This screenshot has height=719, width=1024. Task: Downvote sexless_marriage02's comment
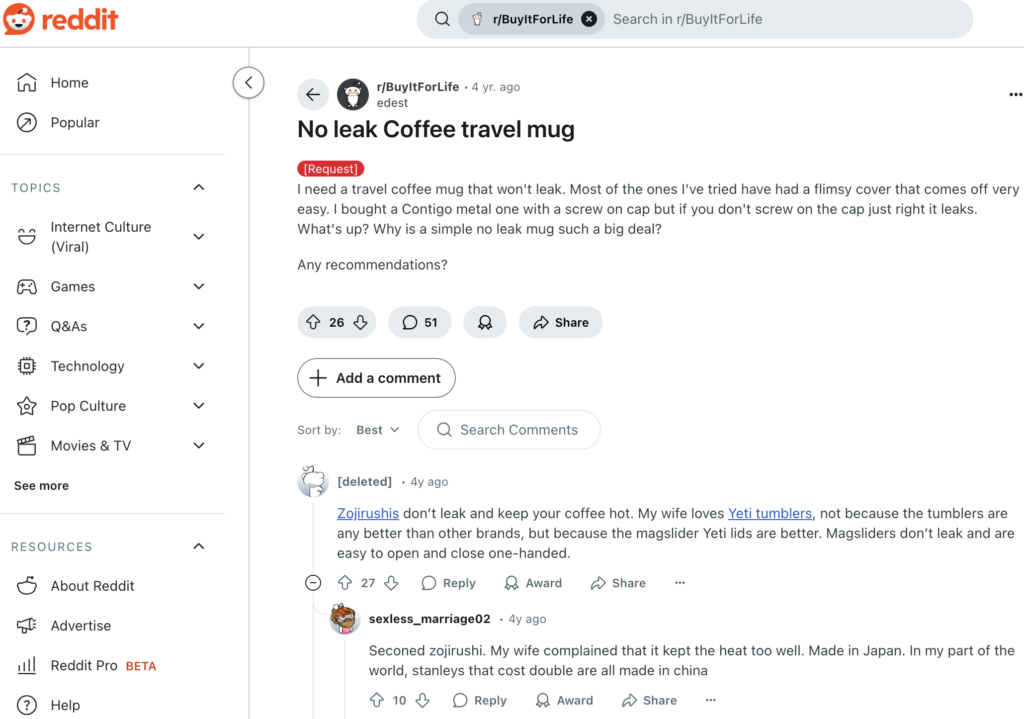(x=423, y=700)
